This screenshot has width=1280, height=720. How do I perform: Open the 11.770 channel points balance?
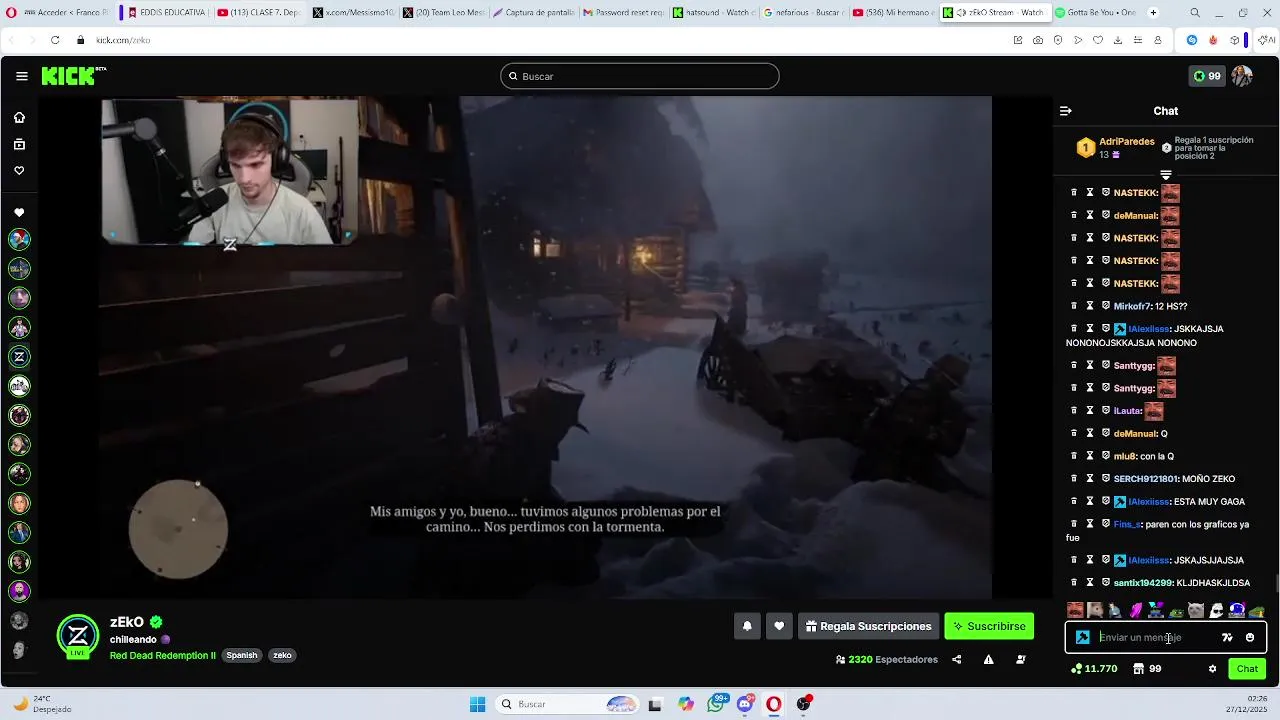pyautogui.click(x=1094, y=669)
